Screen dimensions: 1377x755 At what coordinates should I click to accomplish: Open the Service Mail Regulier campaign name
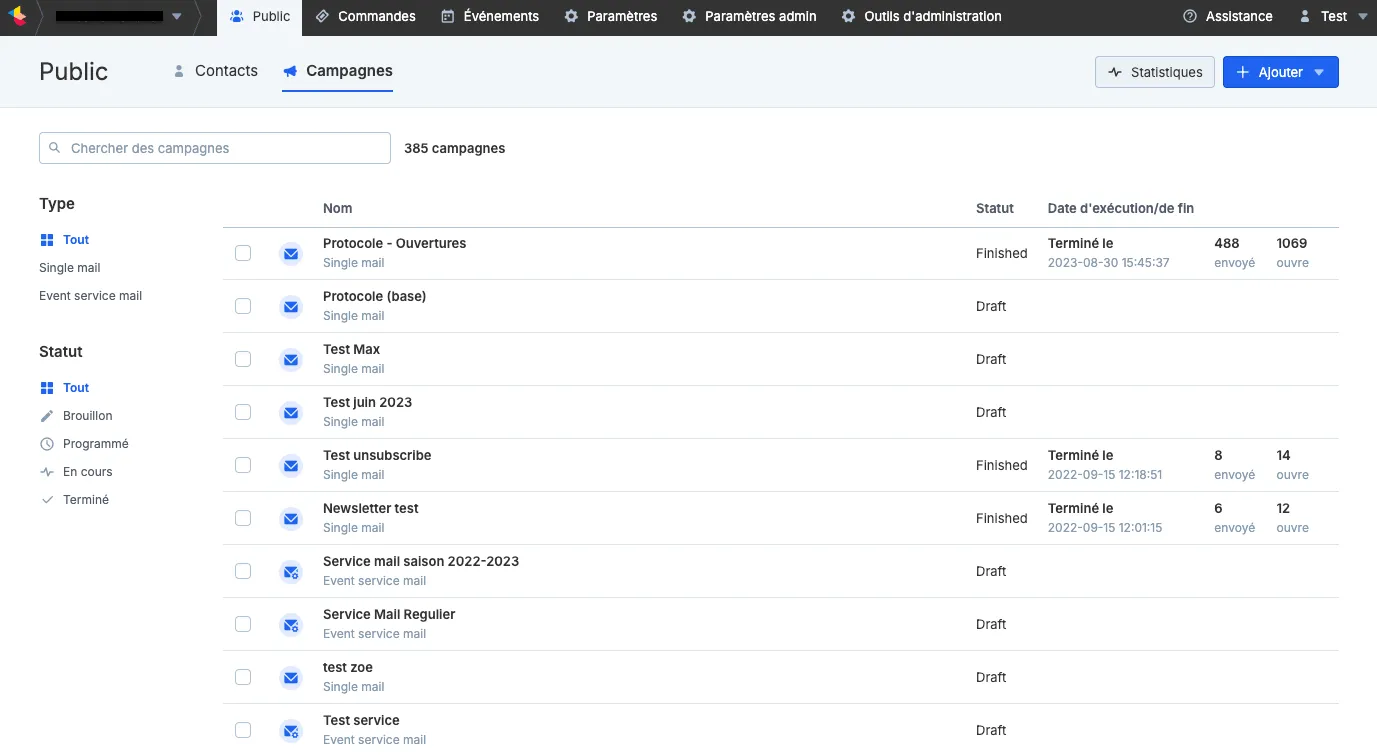389,614
